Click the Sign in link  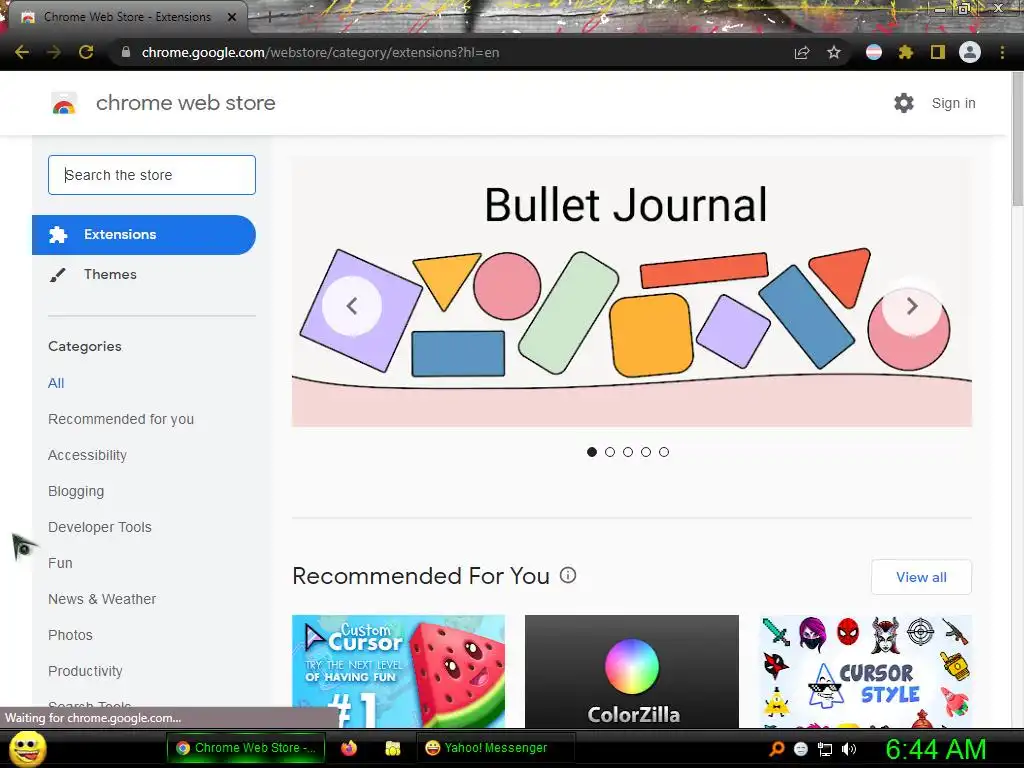(953, 103)
